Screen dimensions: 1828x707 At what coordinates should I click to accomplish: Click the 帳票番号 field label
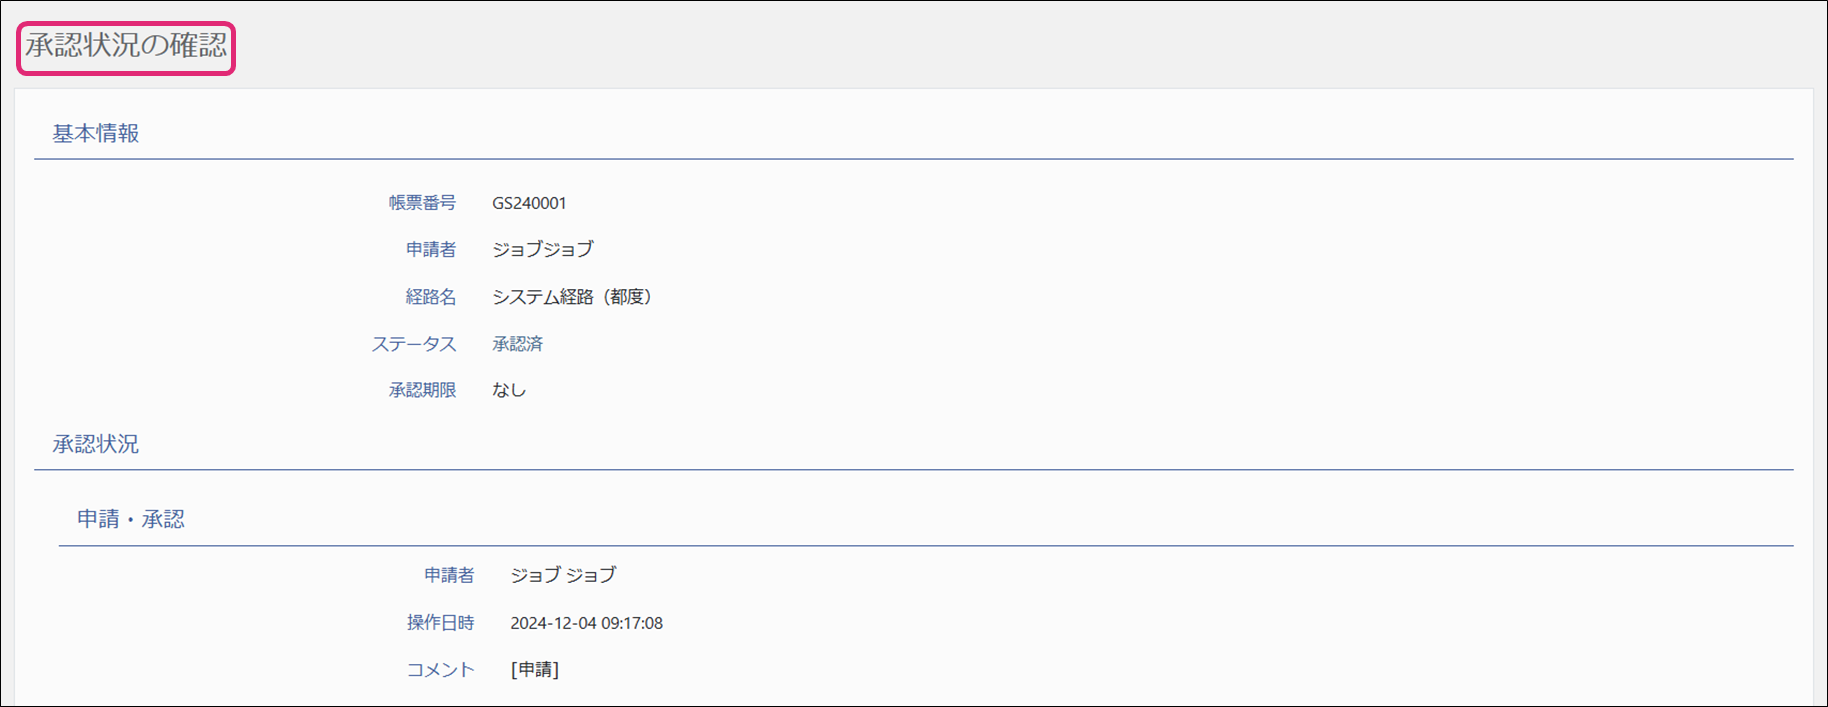(x=422, y=203)
